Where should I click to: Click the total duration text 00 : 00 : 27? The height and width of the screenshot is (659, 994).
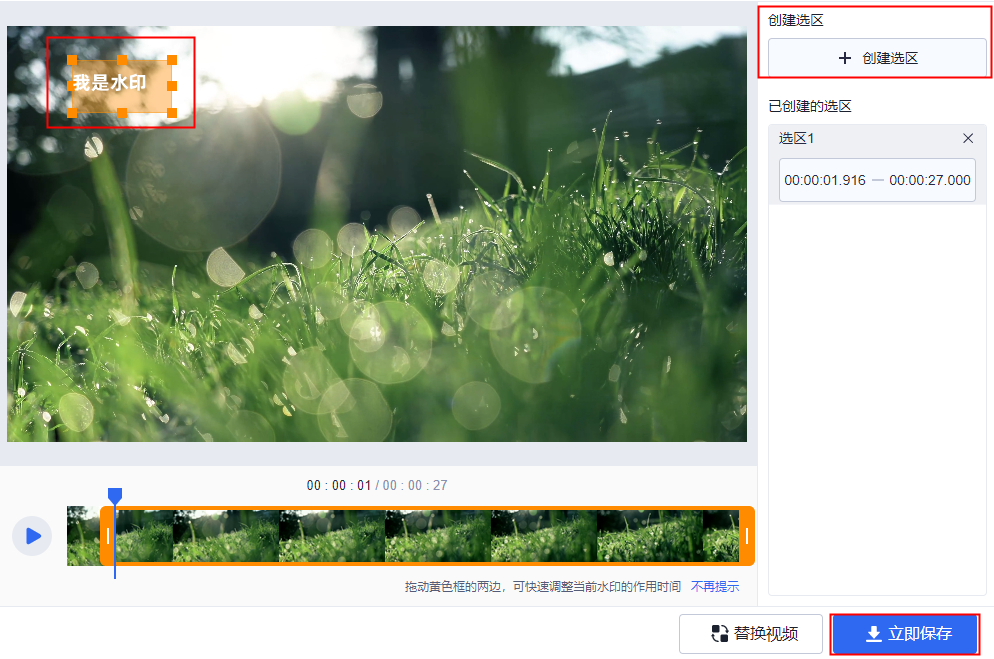(x=415, y=485)
